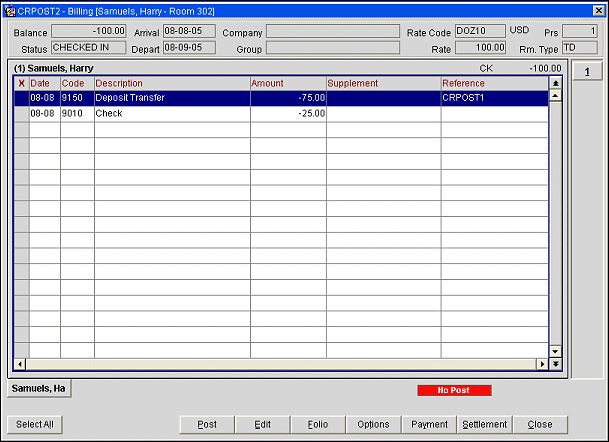Switch to folio window tab 1
609x442 pixels.
point(586,70)
